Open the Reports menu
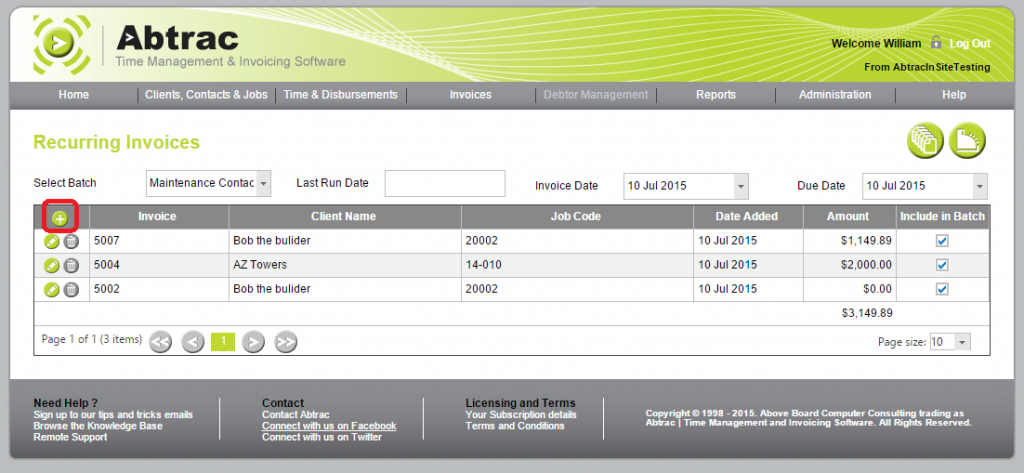The image size is (1024, 473). pyautogui.click(x=716, y=95)
